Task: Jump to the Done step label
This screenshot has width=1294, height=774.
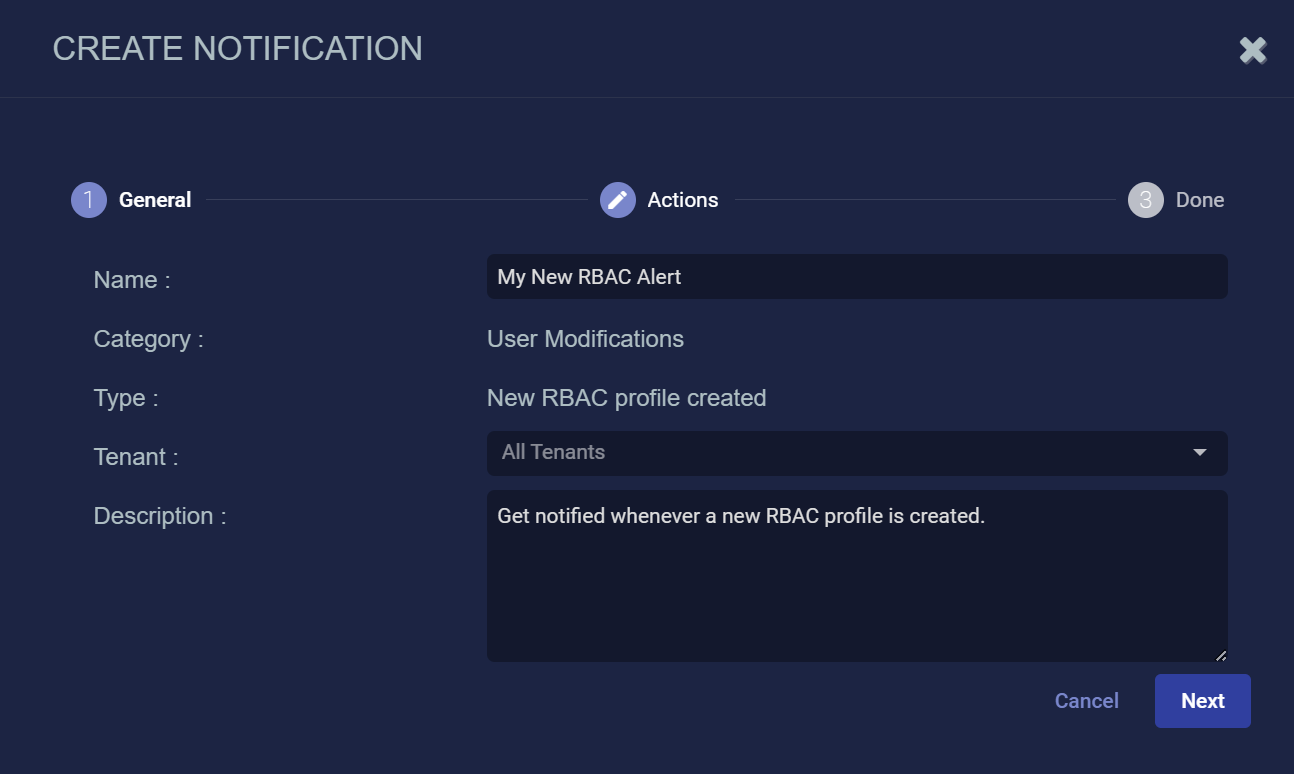Action: [1199, 200]
